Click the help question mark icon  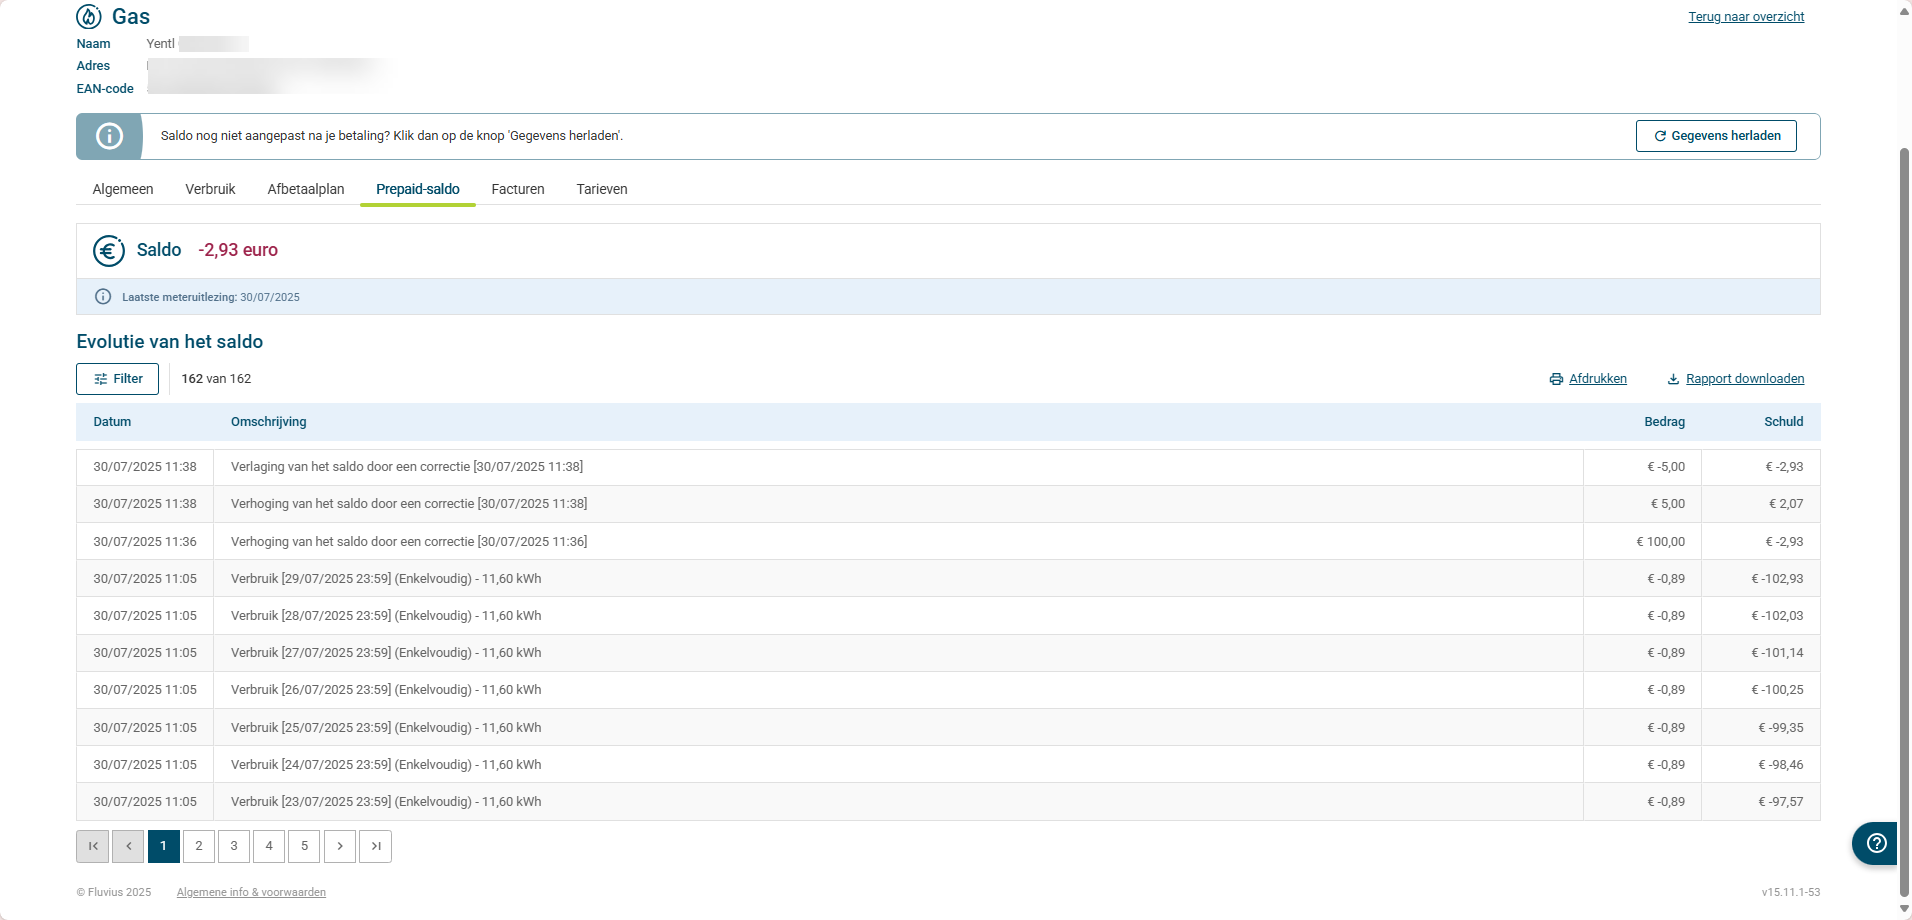(1876, 843)
